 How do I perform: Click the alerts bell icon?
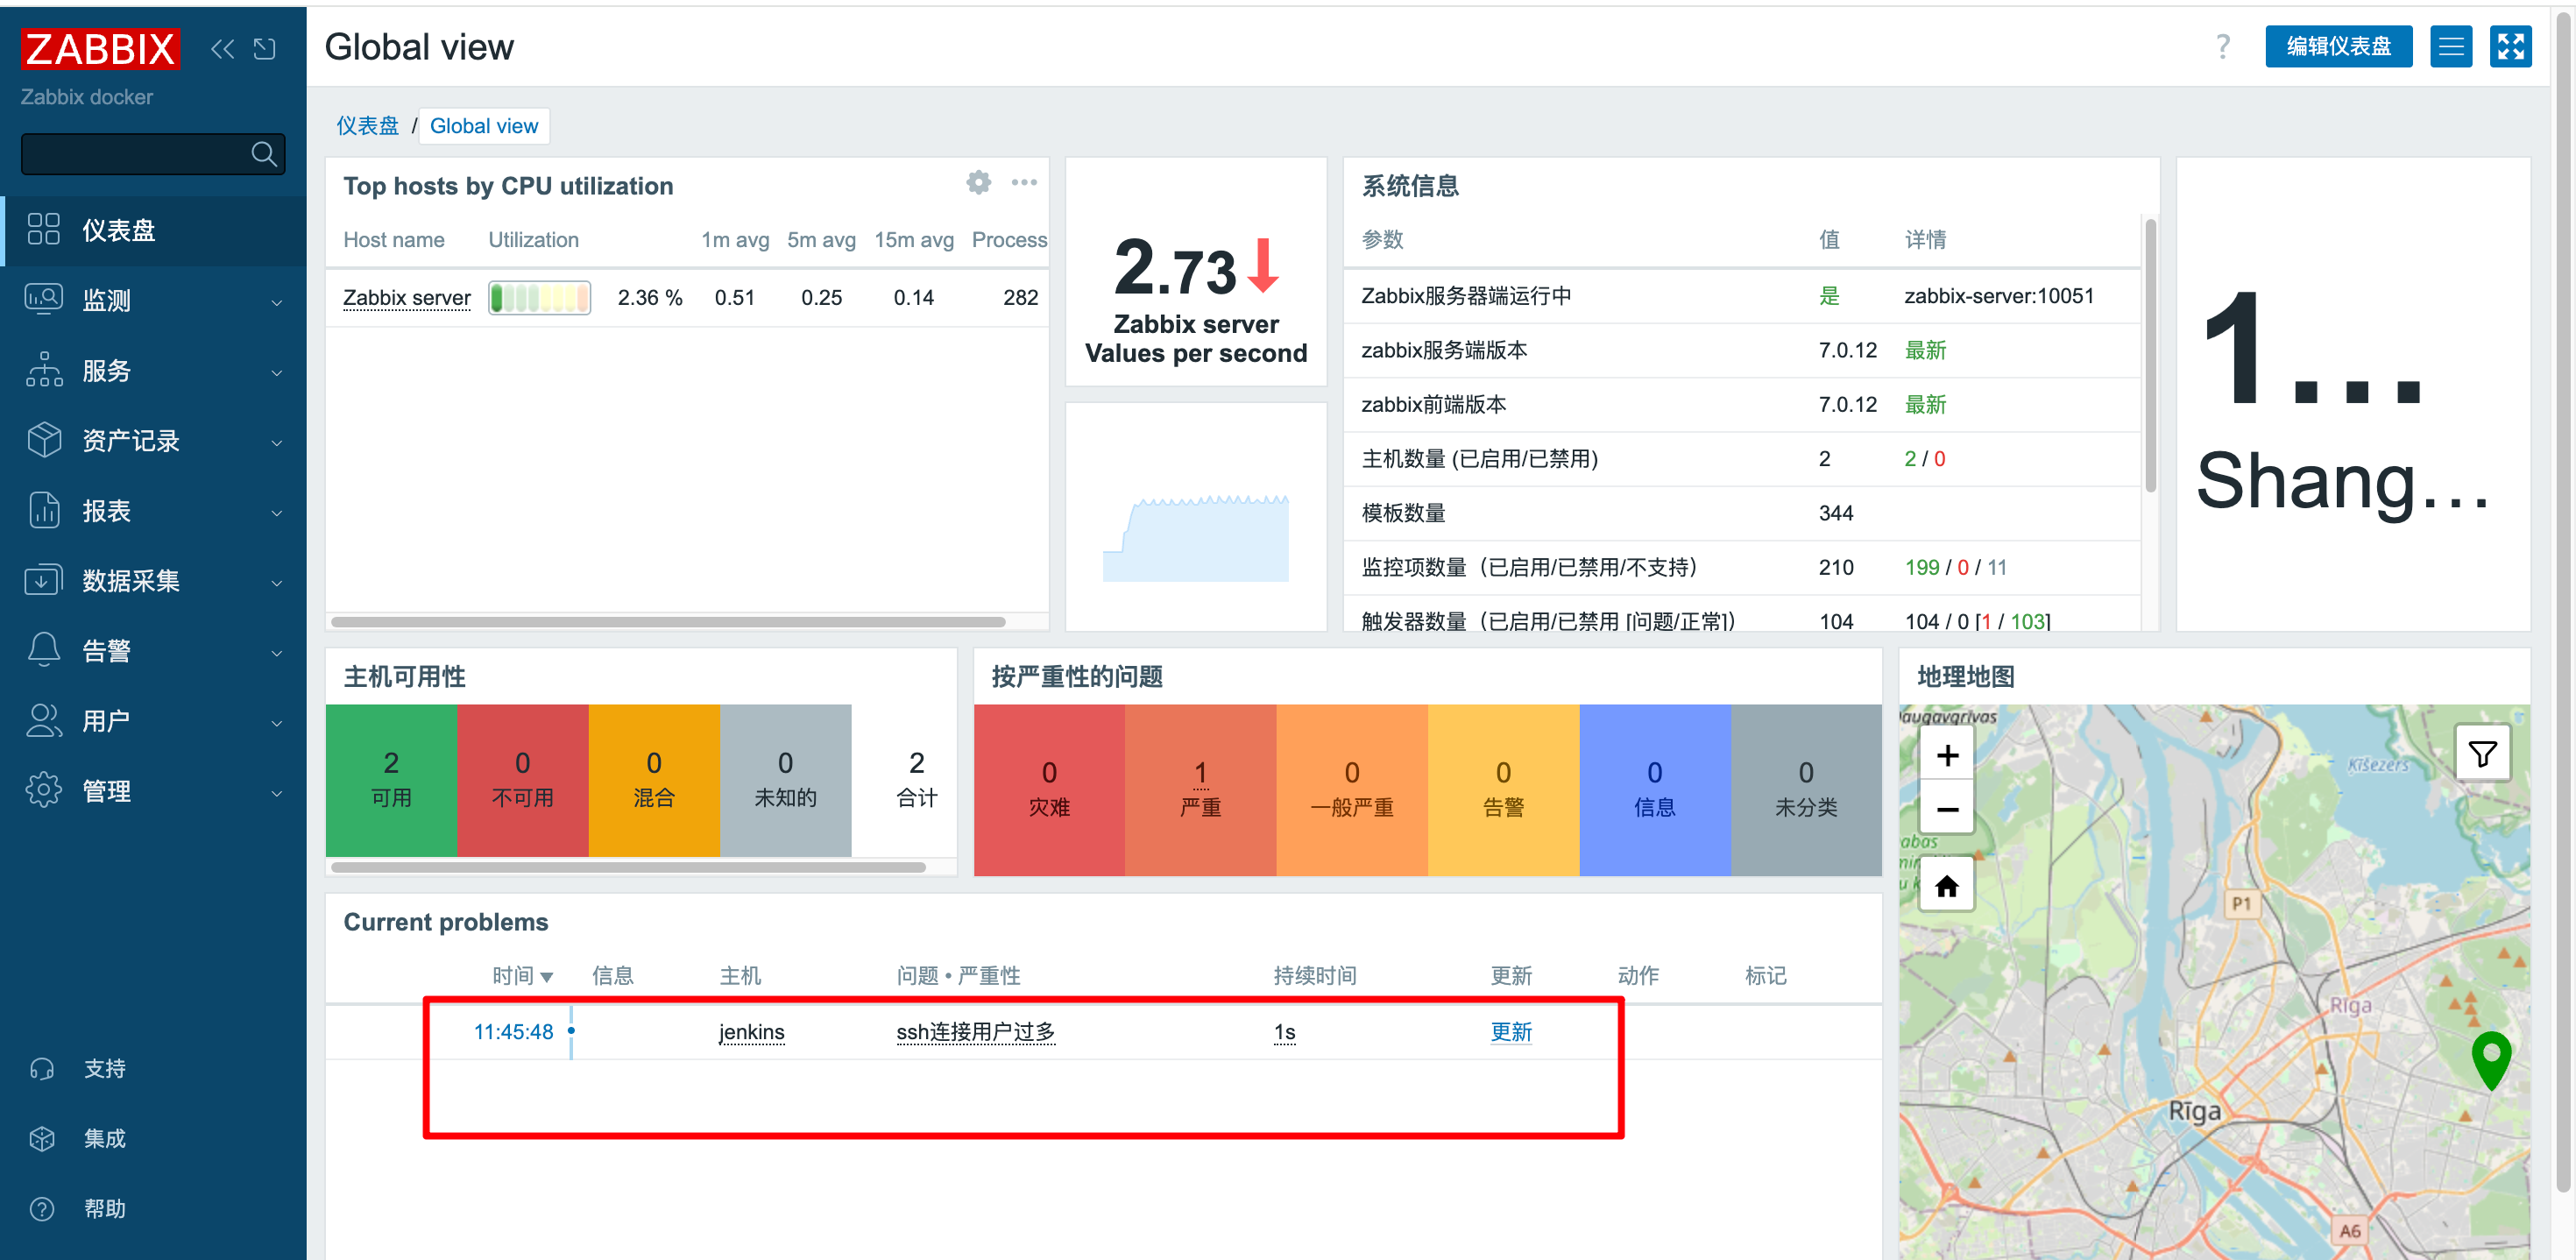point(44,650)
